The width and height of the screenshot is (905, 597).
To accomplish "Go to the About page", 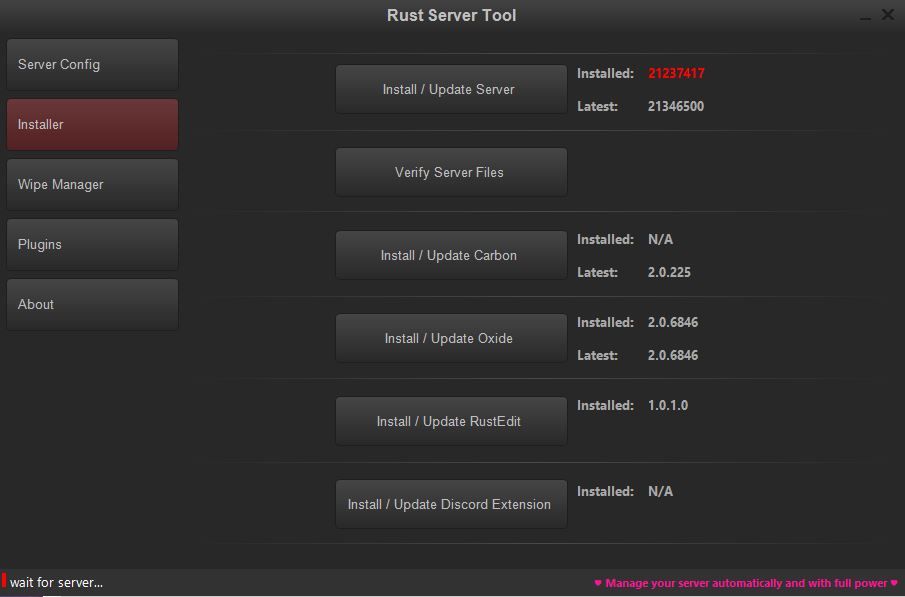I will pyautogui.click(x=92, y=305).
